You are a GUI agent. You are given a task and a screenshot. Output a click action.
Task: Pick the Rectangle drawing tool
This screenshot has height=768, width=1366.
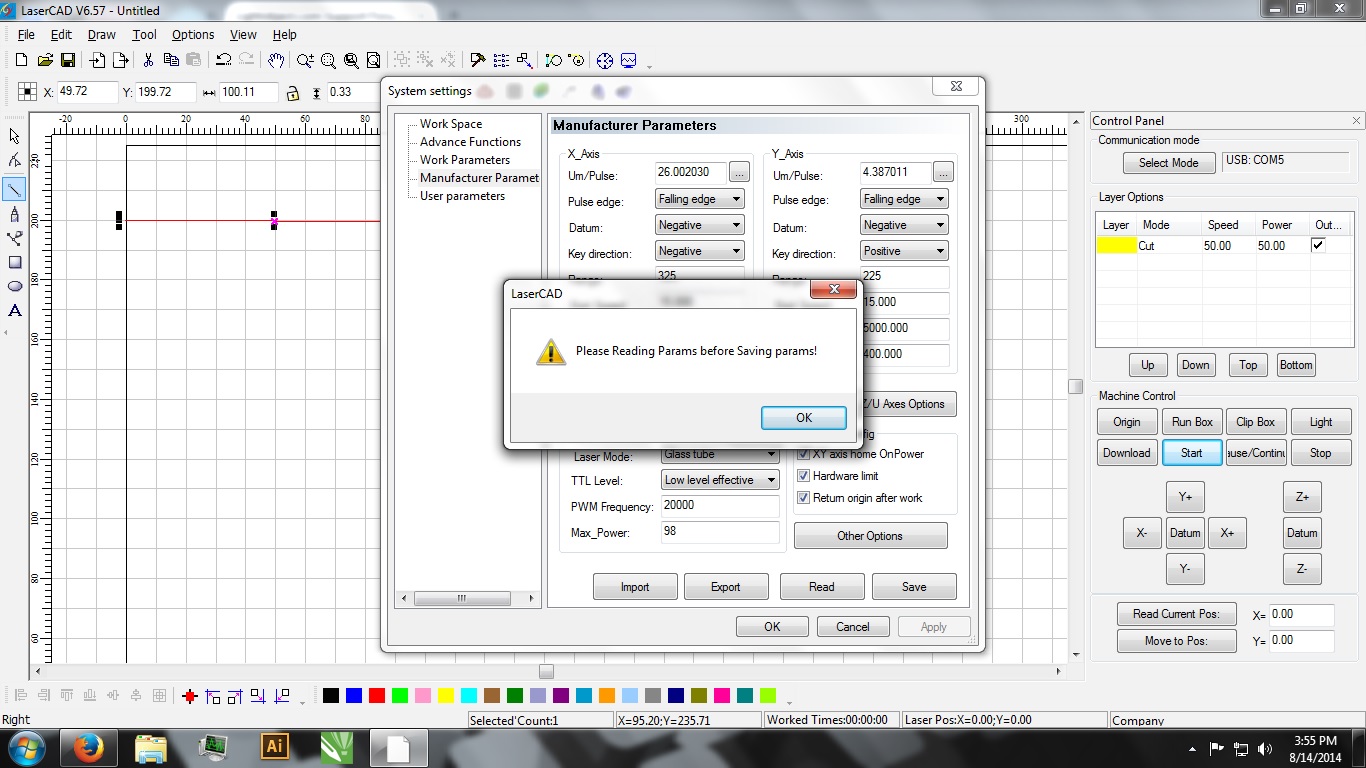coord(14,262)
